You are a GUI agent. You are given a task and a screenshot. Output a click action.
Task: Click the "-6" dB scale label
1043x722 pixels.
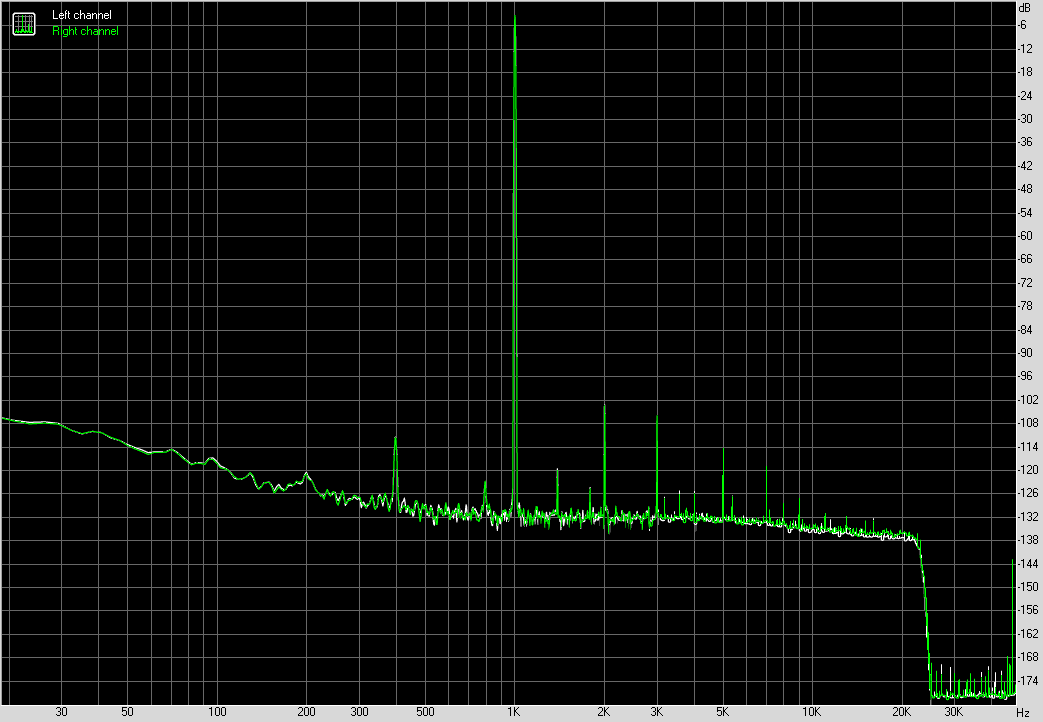click(x=1022, y=25)
